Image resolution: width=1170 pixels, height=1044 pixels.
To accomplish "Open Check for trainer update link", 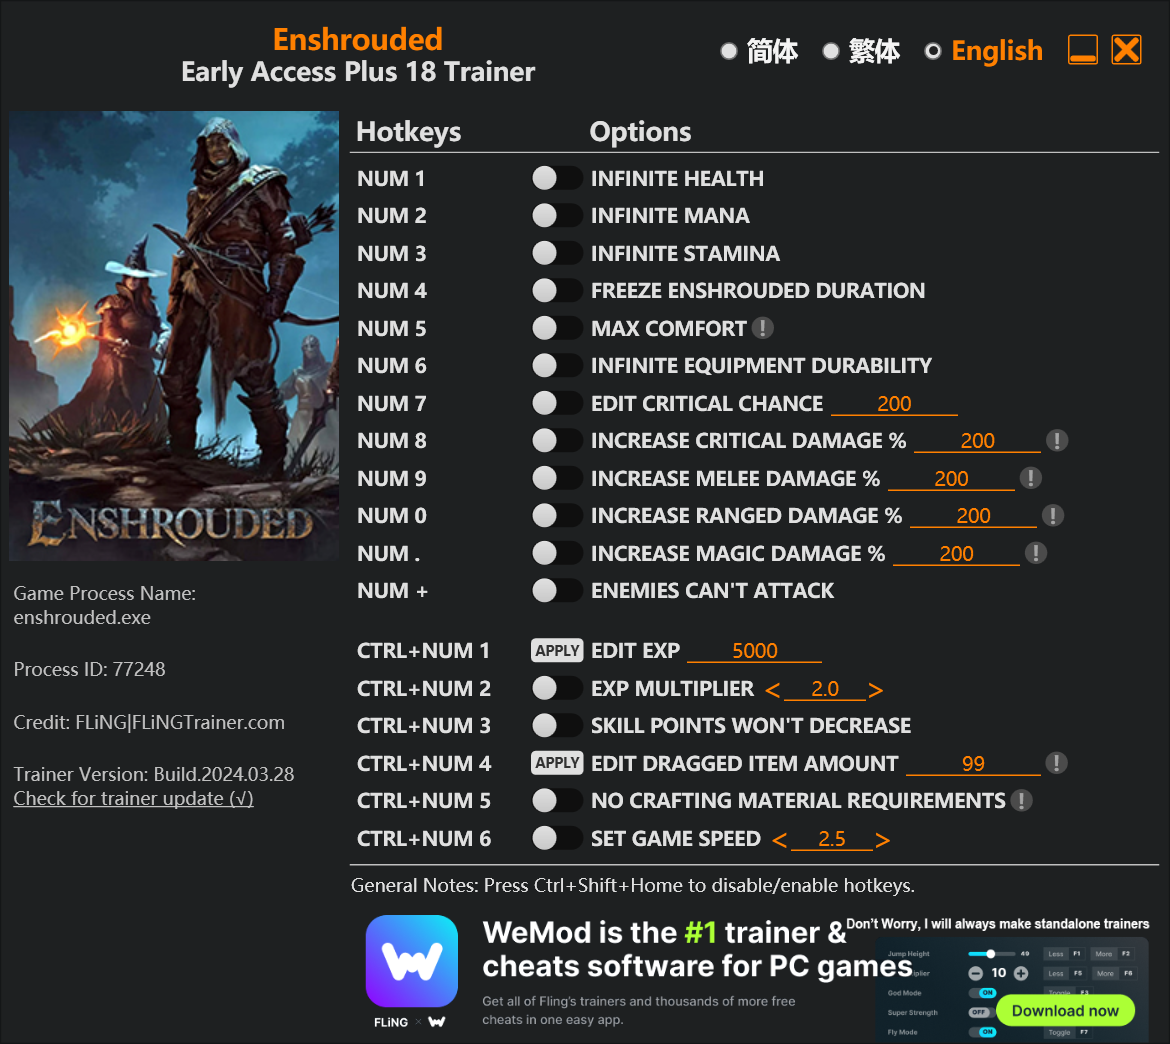I will (x=134, y=798).
